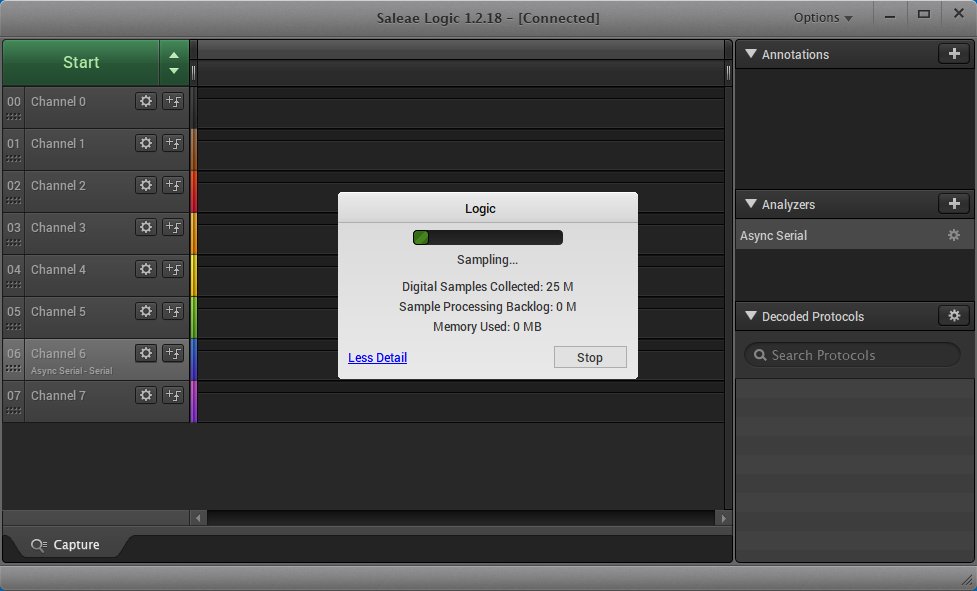Set trigger edge for Channel 6
The image size is (977, 591).
coord(173,353)
